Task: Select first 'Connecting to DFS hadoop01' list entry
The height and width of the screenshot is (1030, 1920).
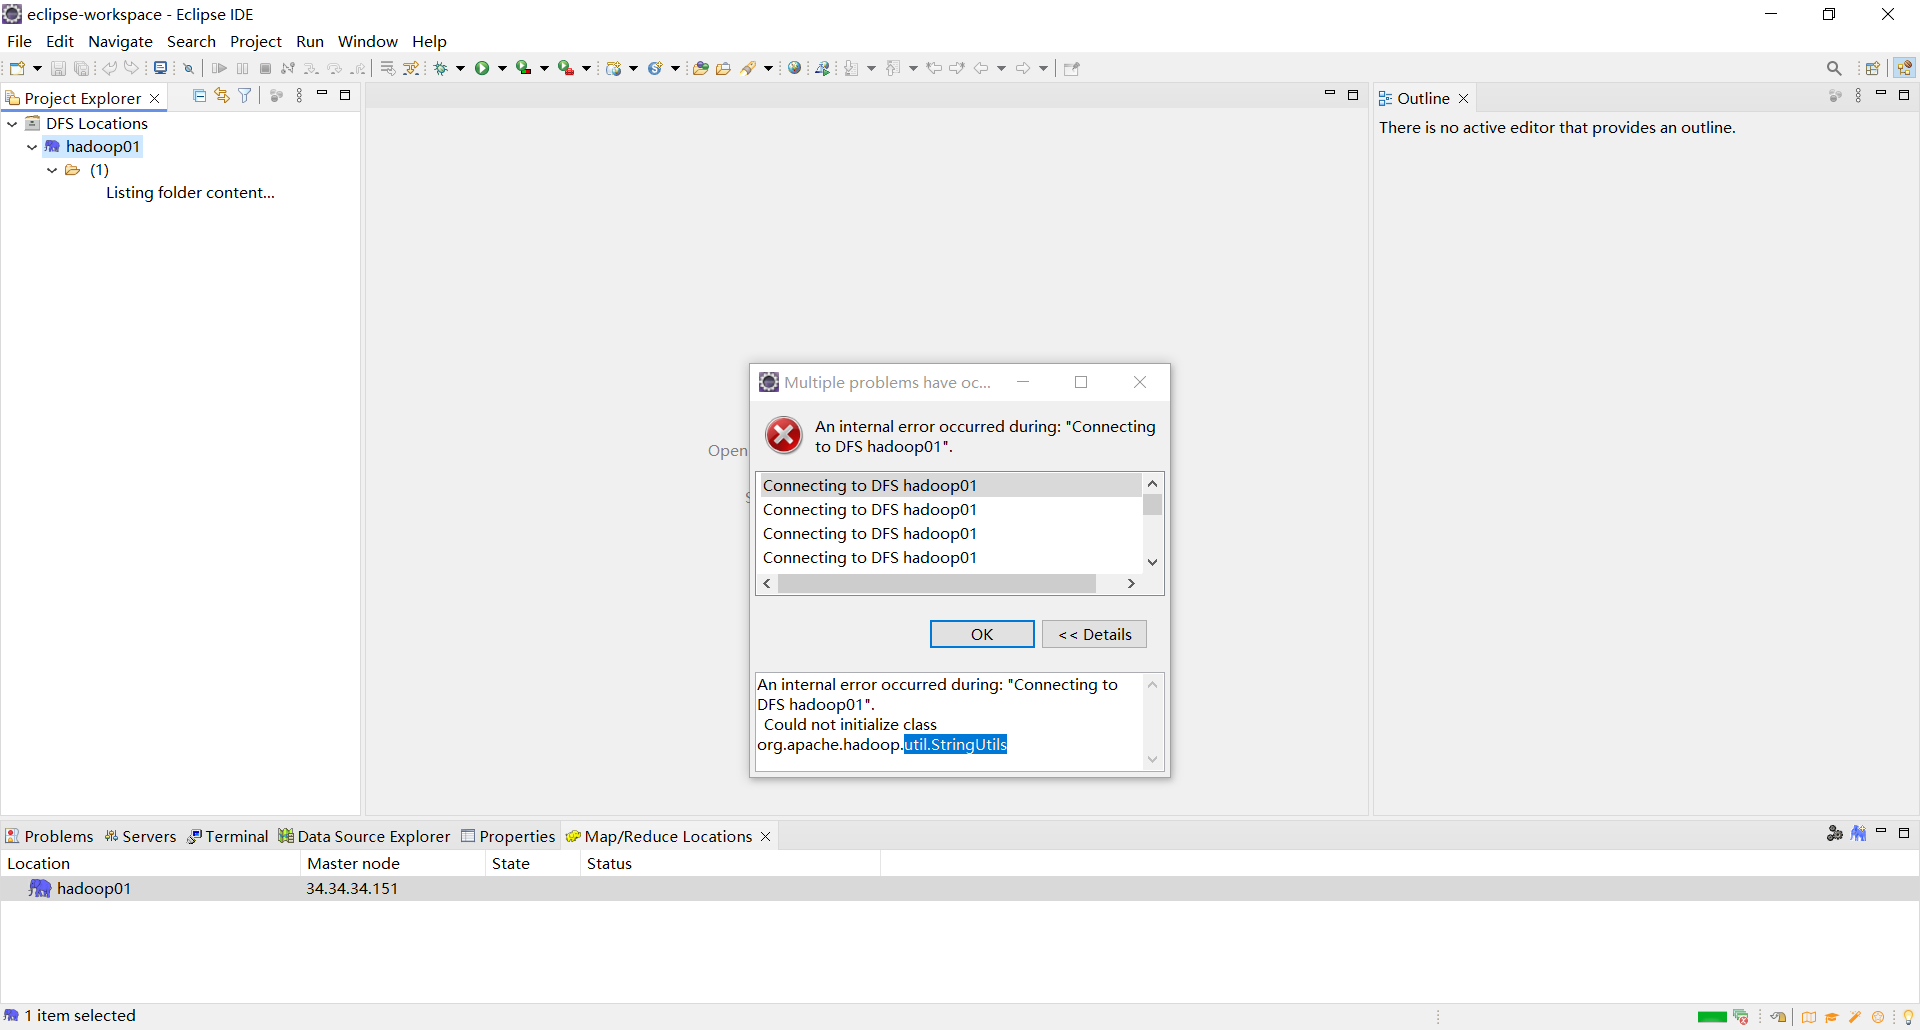Action: pos(950,486)
